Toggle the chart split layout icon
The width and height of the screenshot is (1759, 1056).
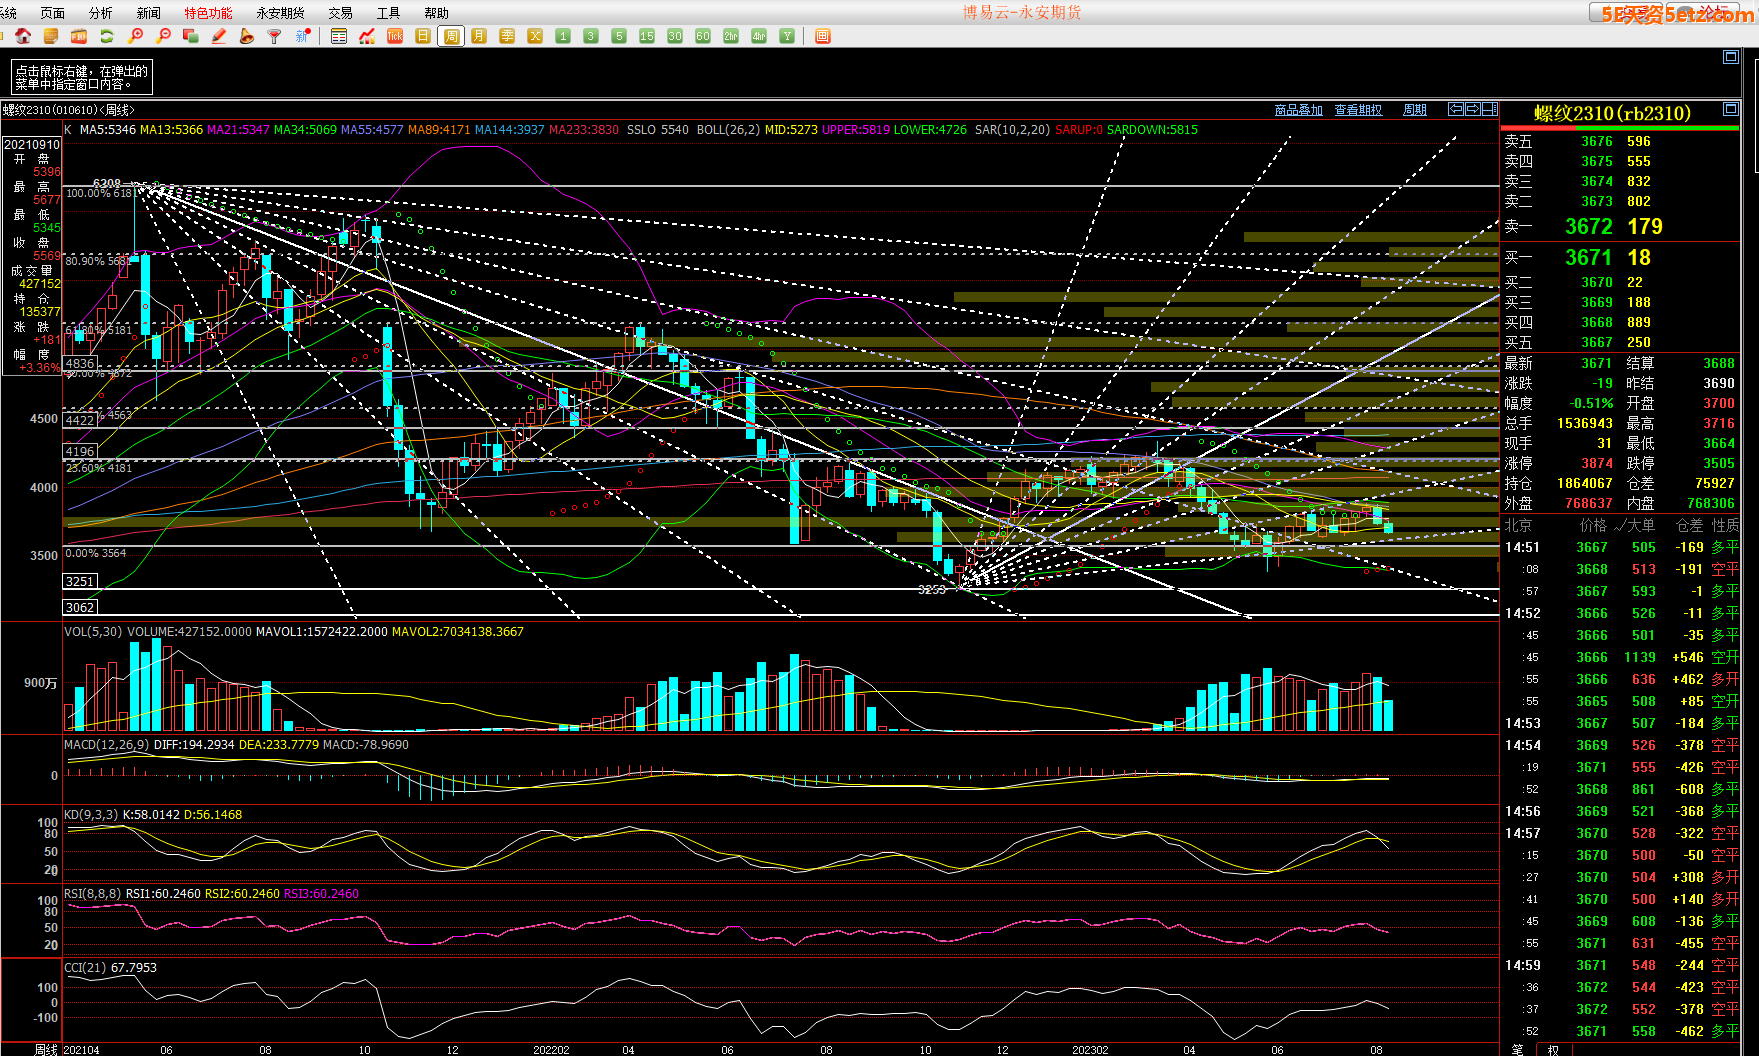point(1490,109)
